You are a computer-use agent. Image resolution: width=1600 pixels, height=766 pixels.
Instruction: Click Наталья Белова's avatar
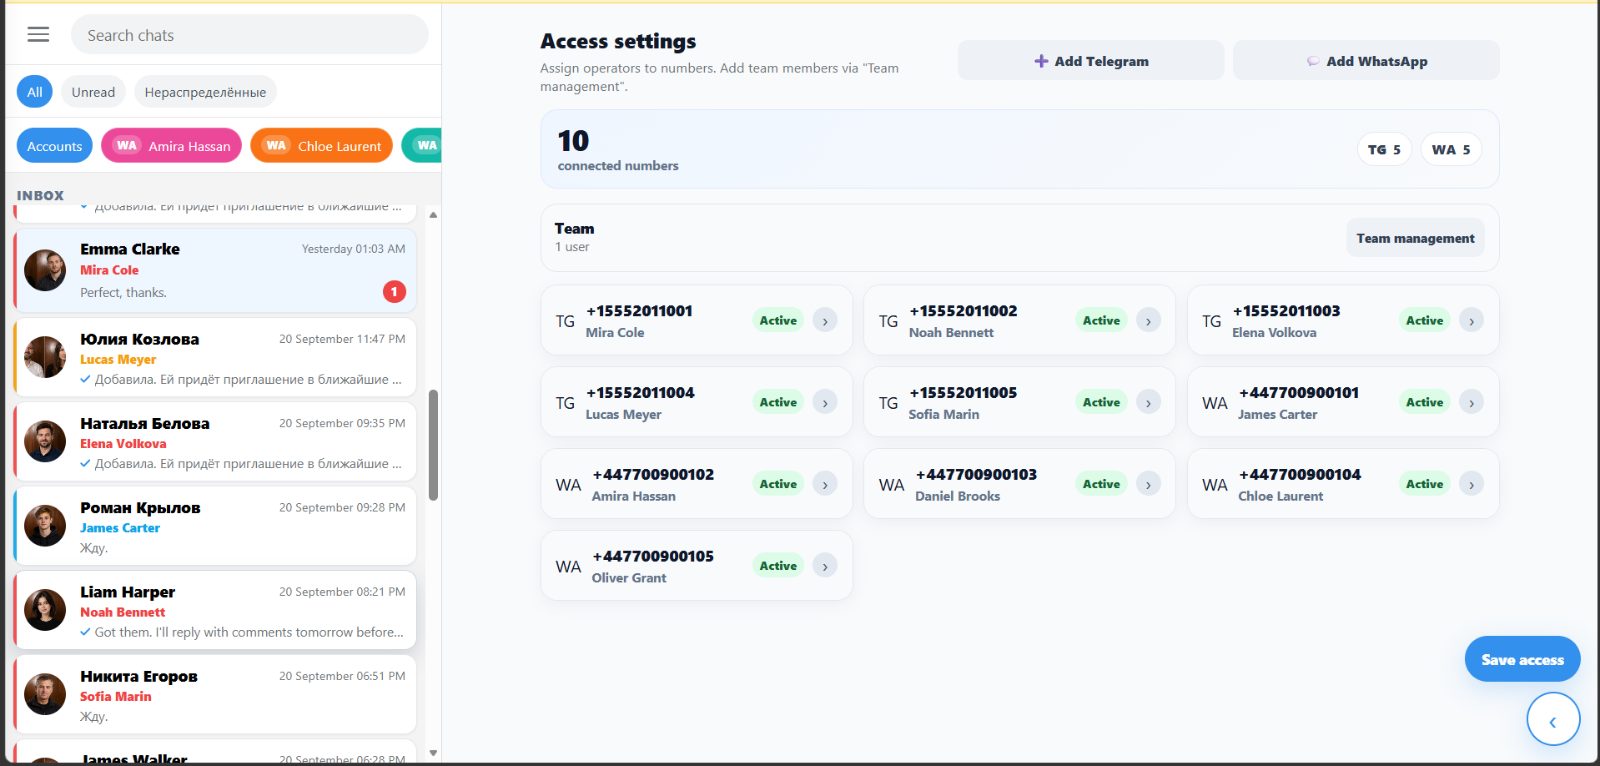pyautogui.click(x=45, y=441)
